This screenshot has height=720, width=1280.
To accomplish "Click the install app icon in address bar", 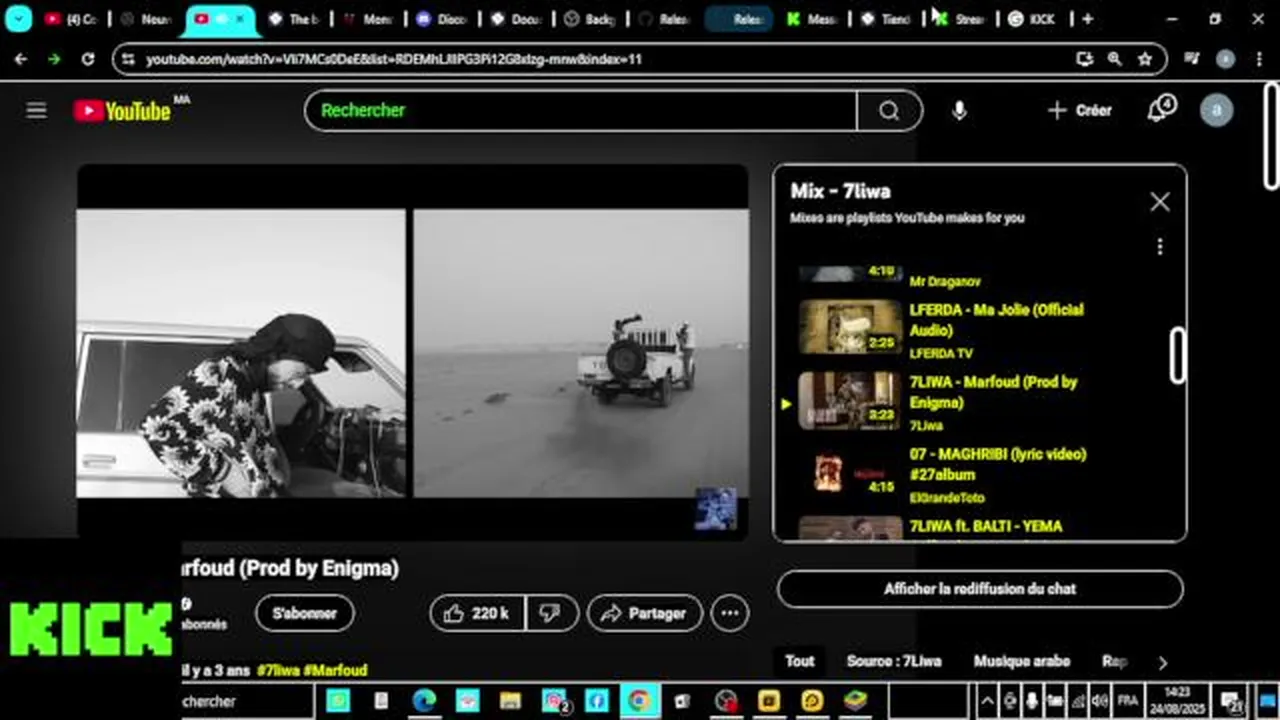I will point(1084,59).
